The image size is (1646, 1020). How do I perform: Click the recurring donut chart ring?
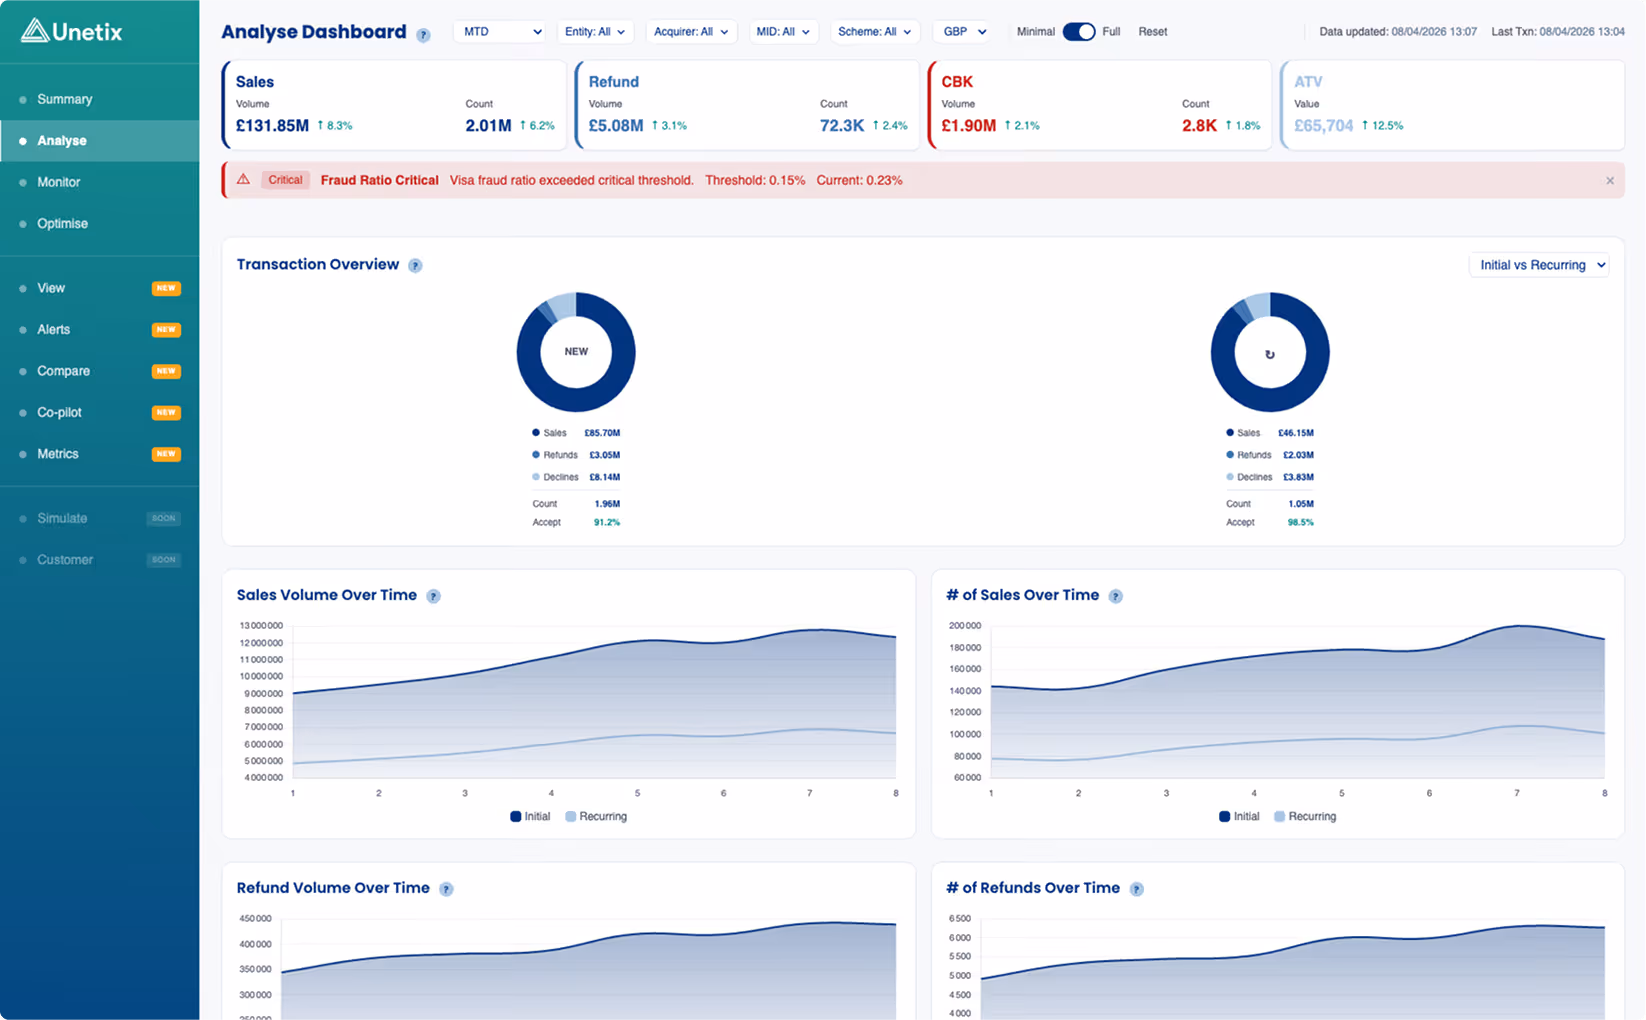point(1270,400)
